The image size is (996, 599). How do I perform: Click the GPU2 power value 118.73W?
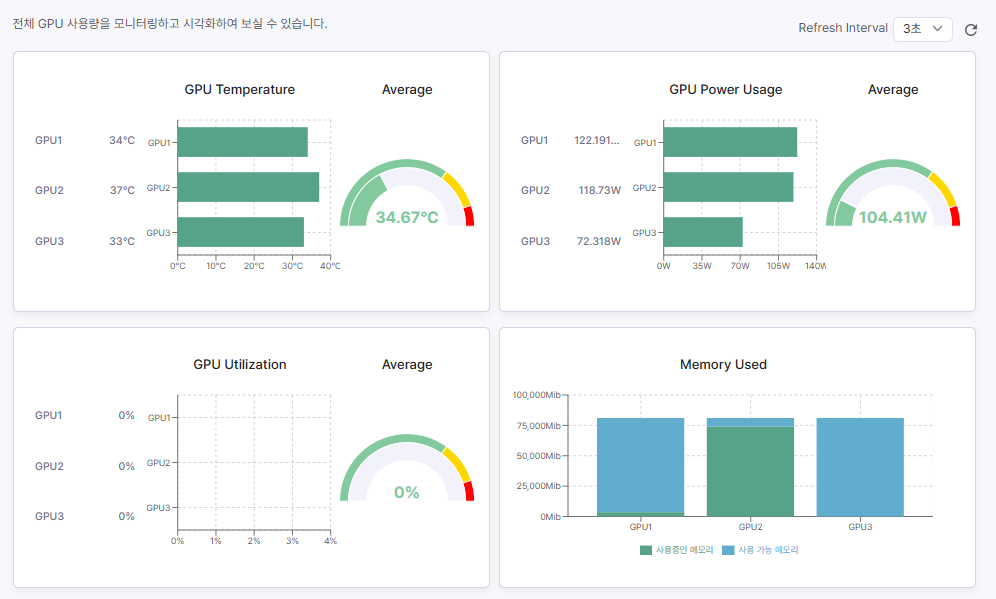(x=600, y=190)
